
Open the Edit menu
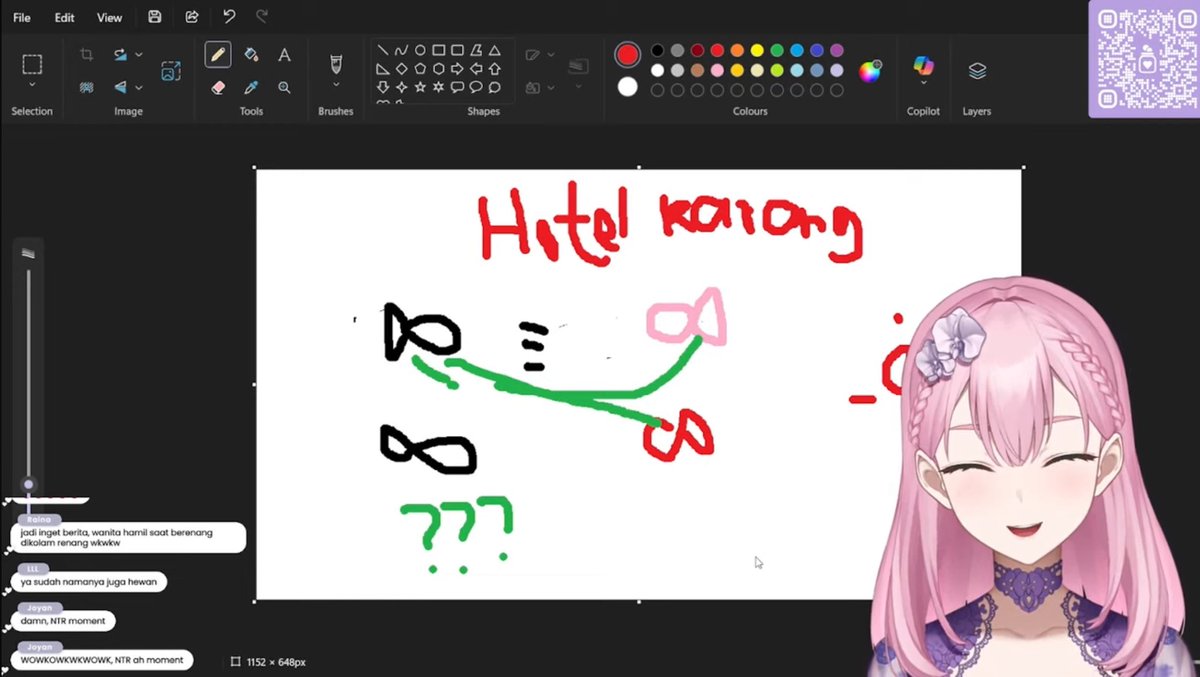tap(64, 17)
